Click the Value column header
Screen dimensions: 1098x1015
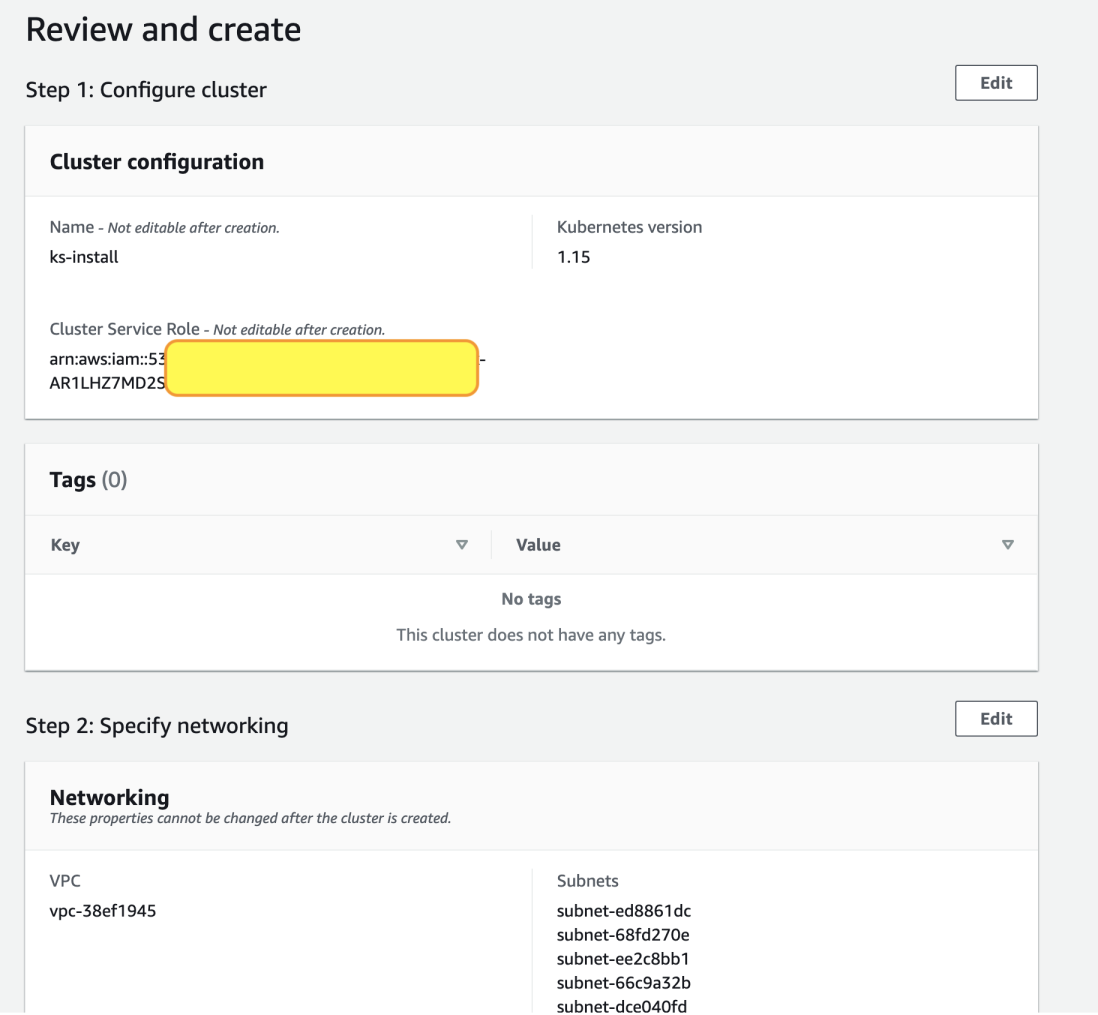(538, 545)
